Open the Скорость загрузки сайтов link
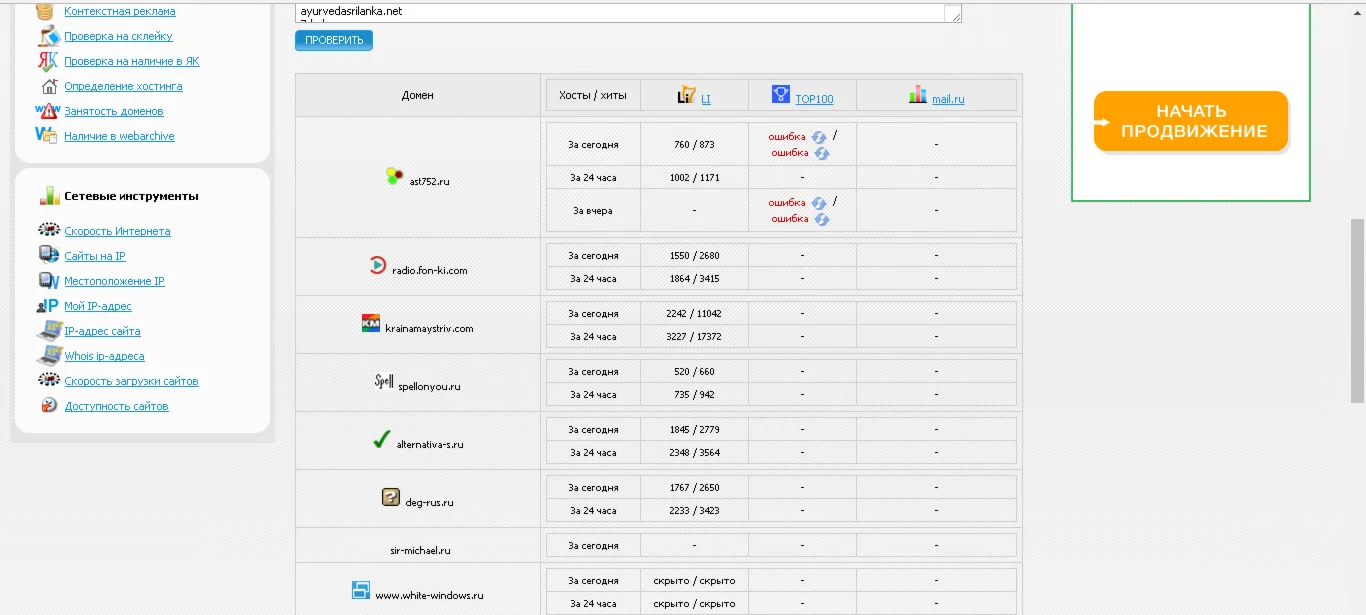 131,382
